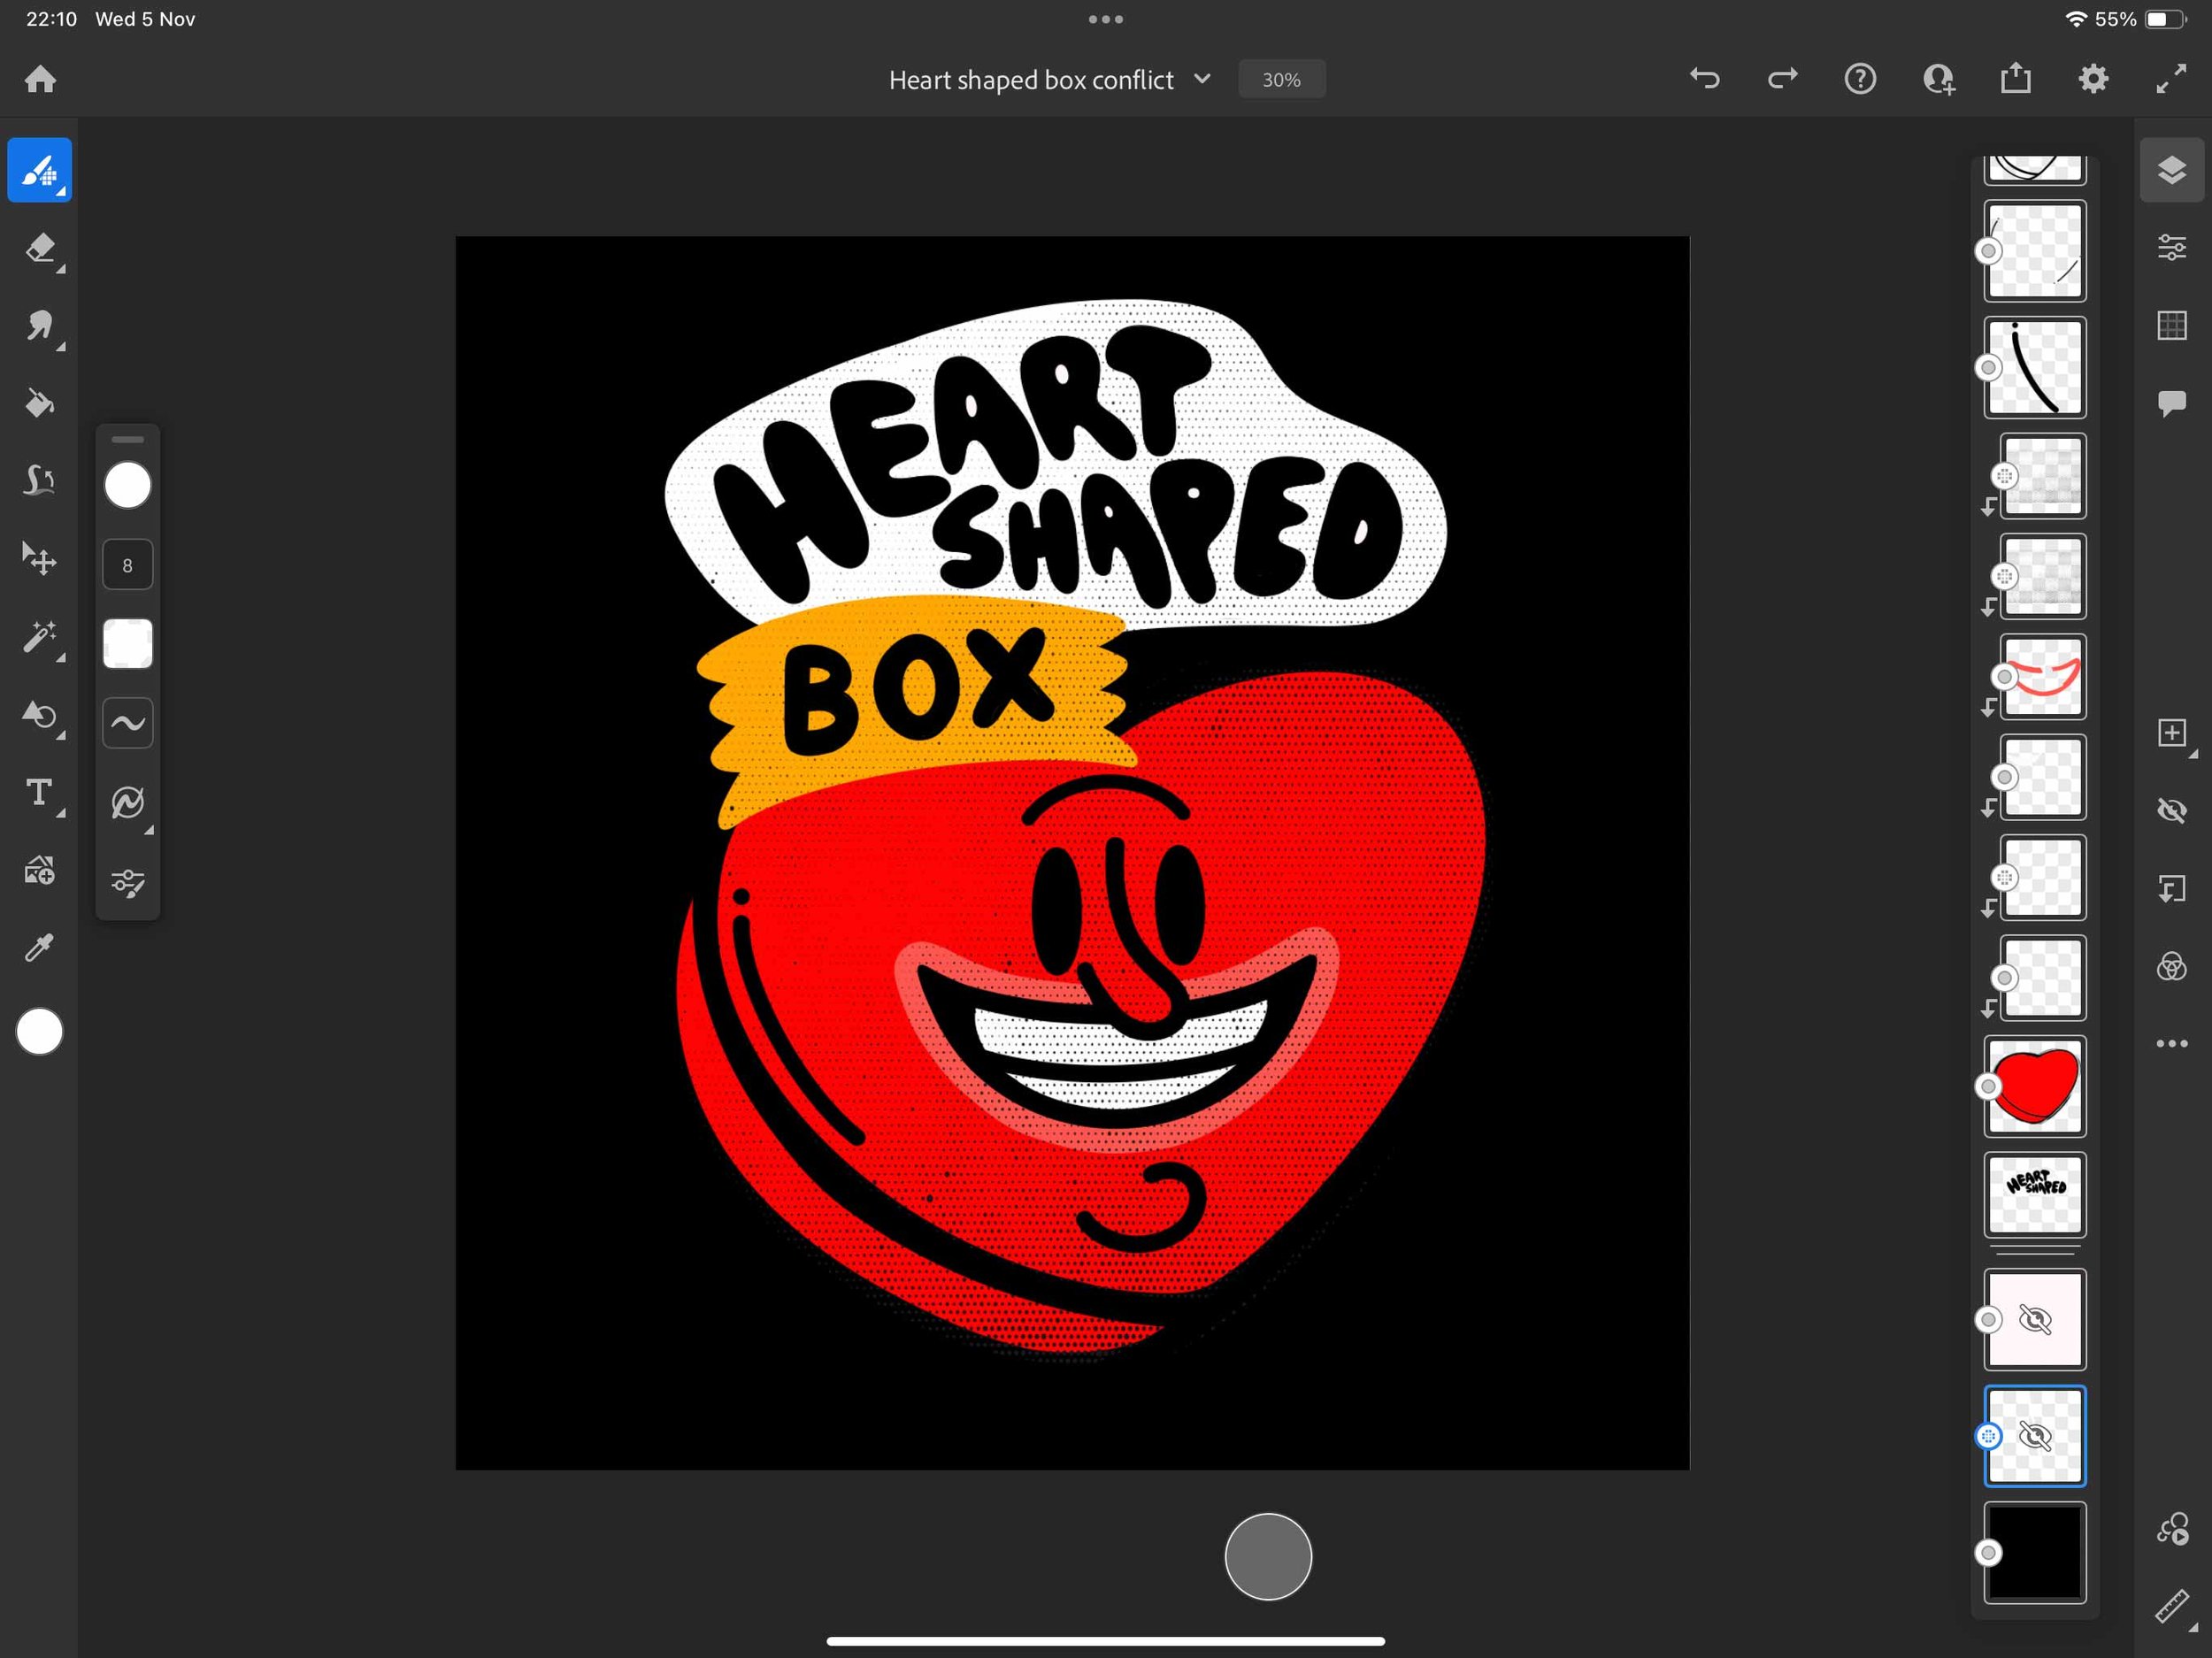Tap the 30% zoom level field
The width and height of the screenshot is (2212, 1658).
click(x=1282, y=79)
